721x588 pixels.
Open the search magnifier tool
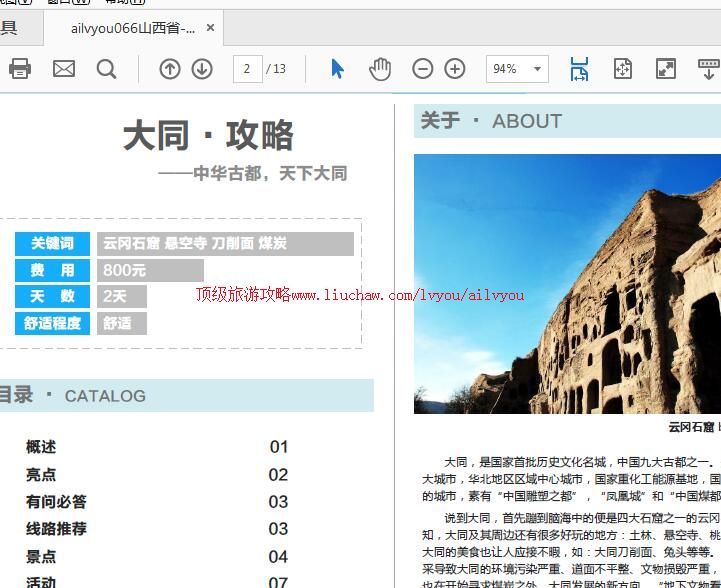[106, 68]
